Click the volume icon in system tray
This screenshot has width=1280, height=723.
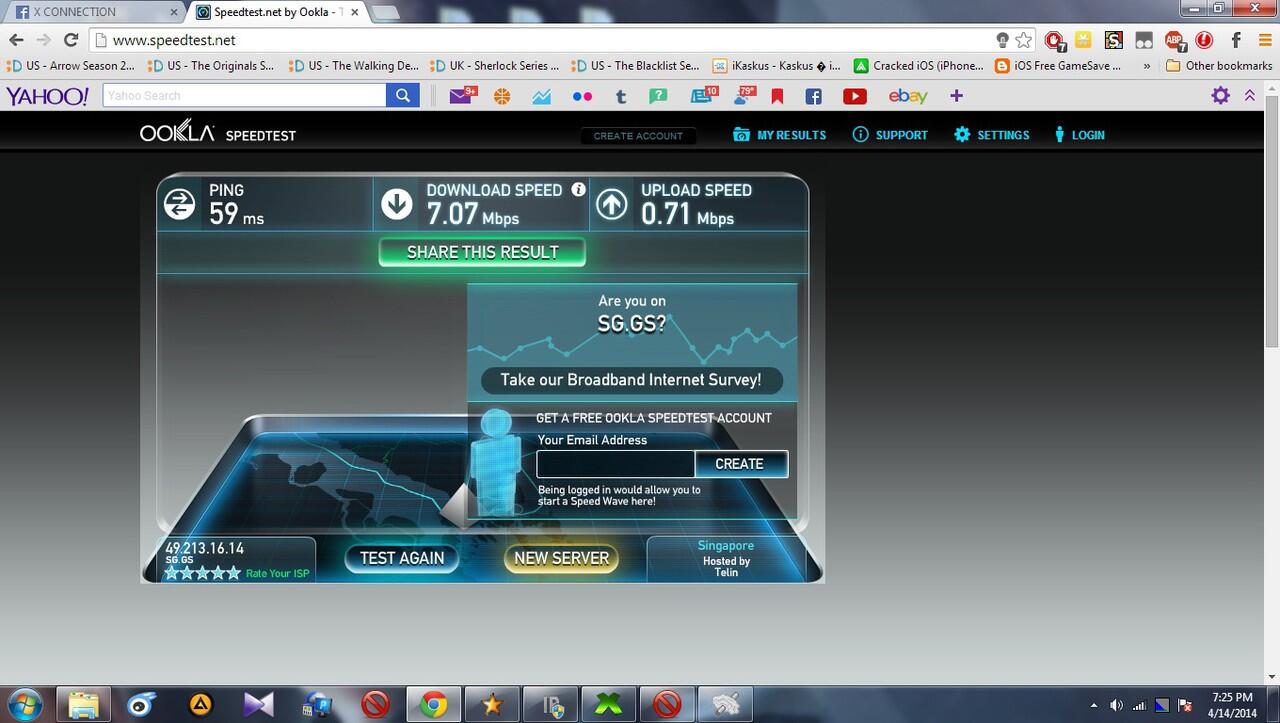[x=1117, y=705]
